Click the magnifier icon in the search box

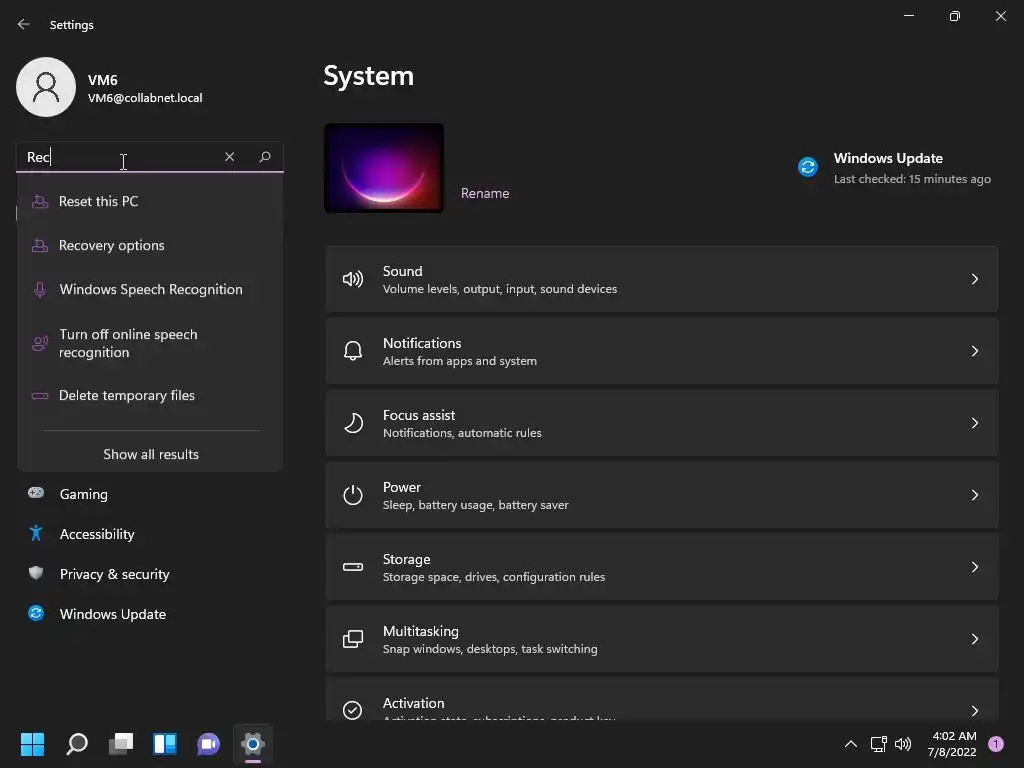click(x=264, y=157)
